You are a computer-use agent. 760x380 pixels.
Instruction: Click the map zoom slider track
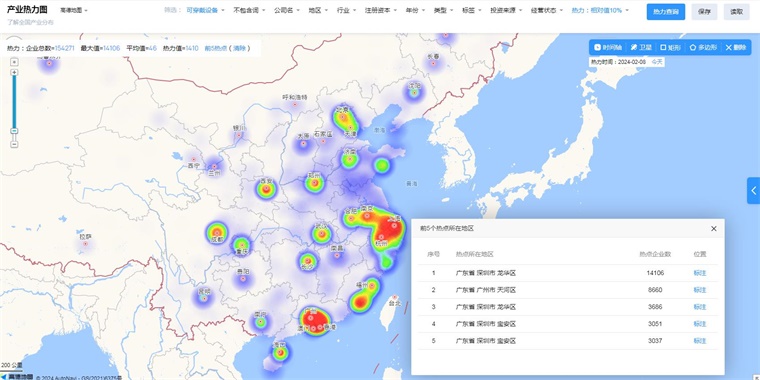pyautogui.click(x=15, y=102)
